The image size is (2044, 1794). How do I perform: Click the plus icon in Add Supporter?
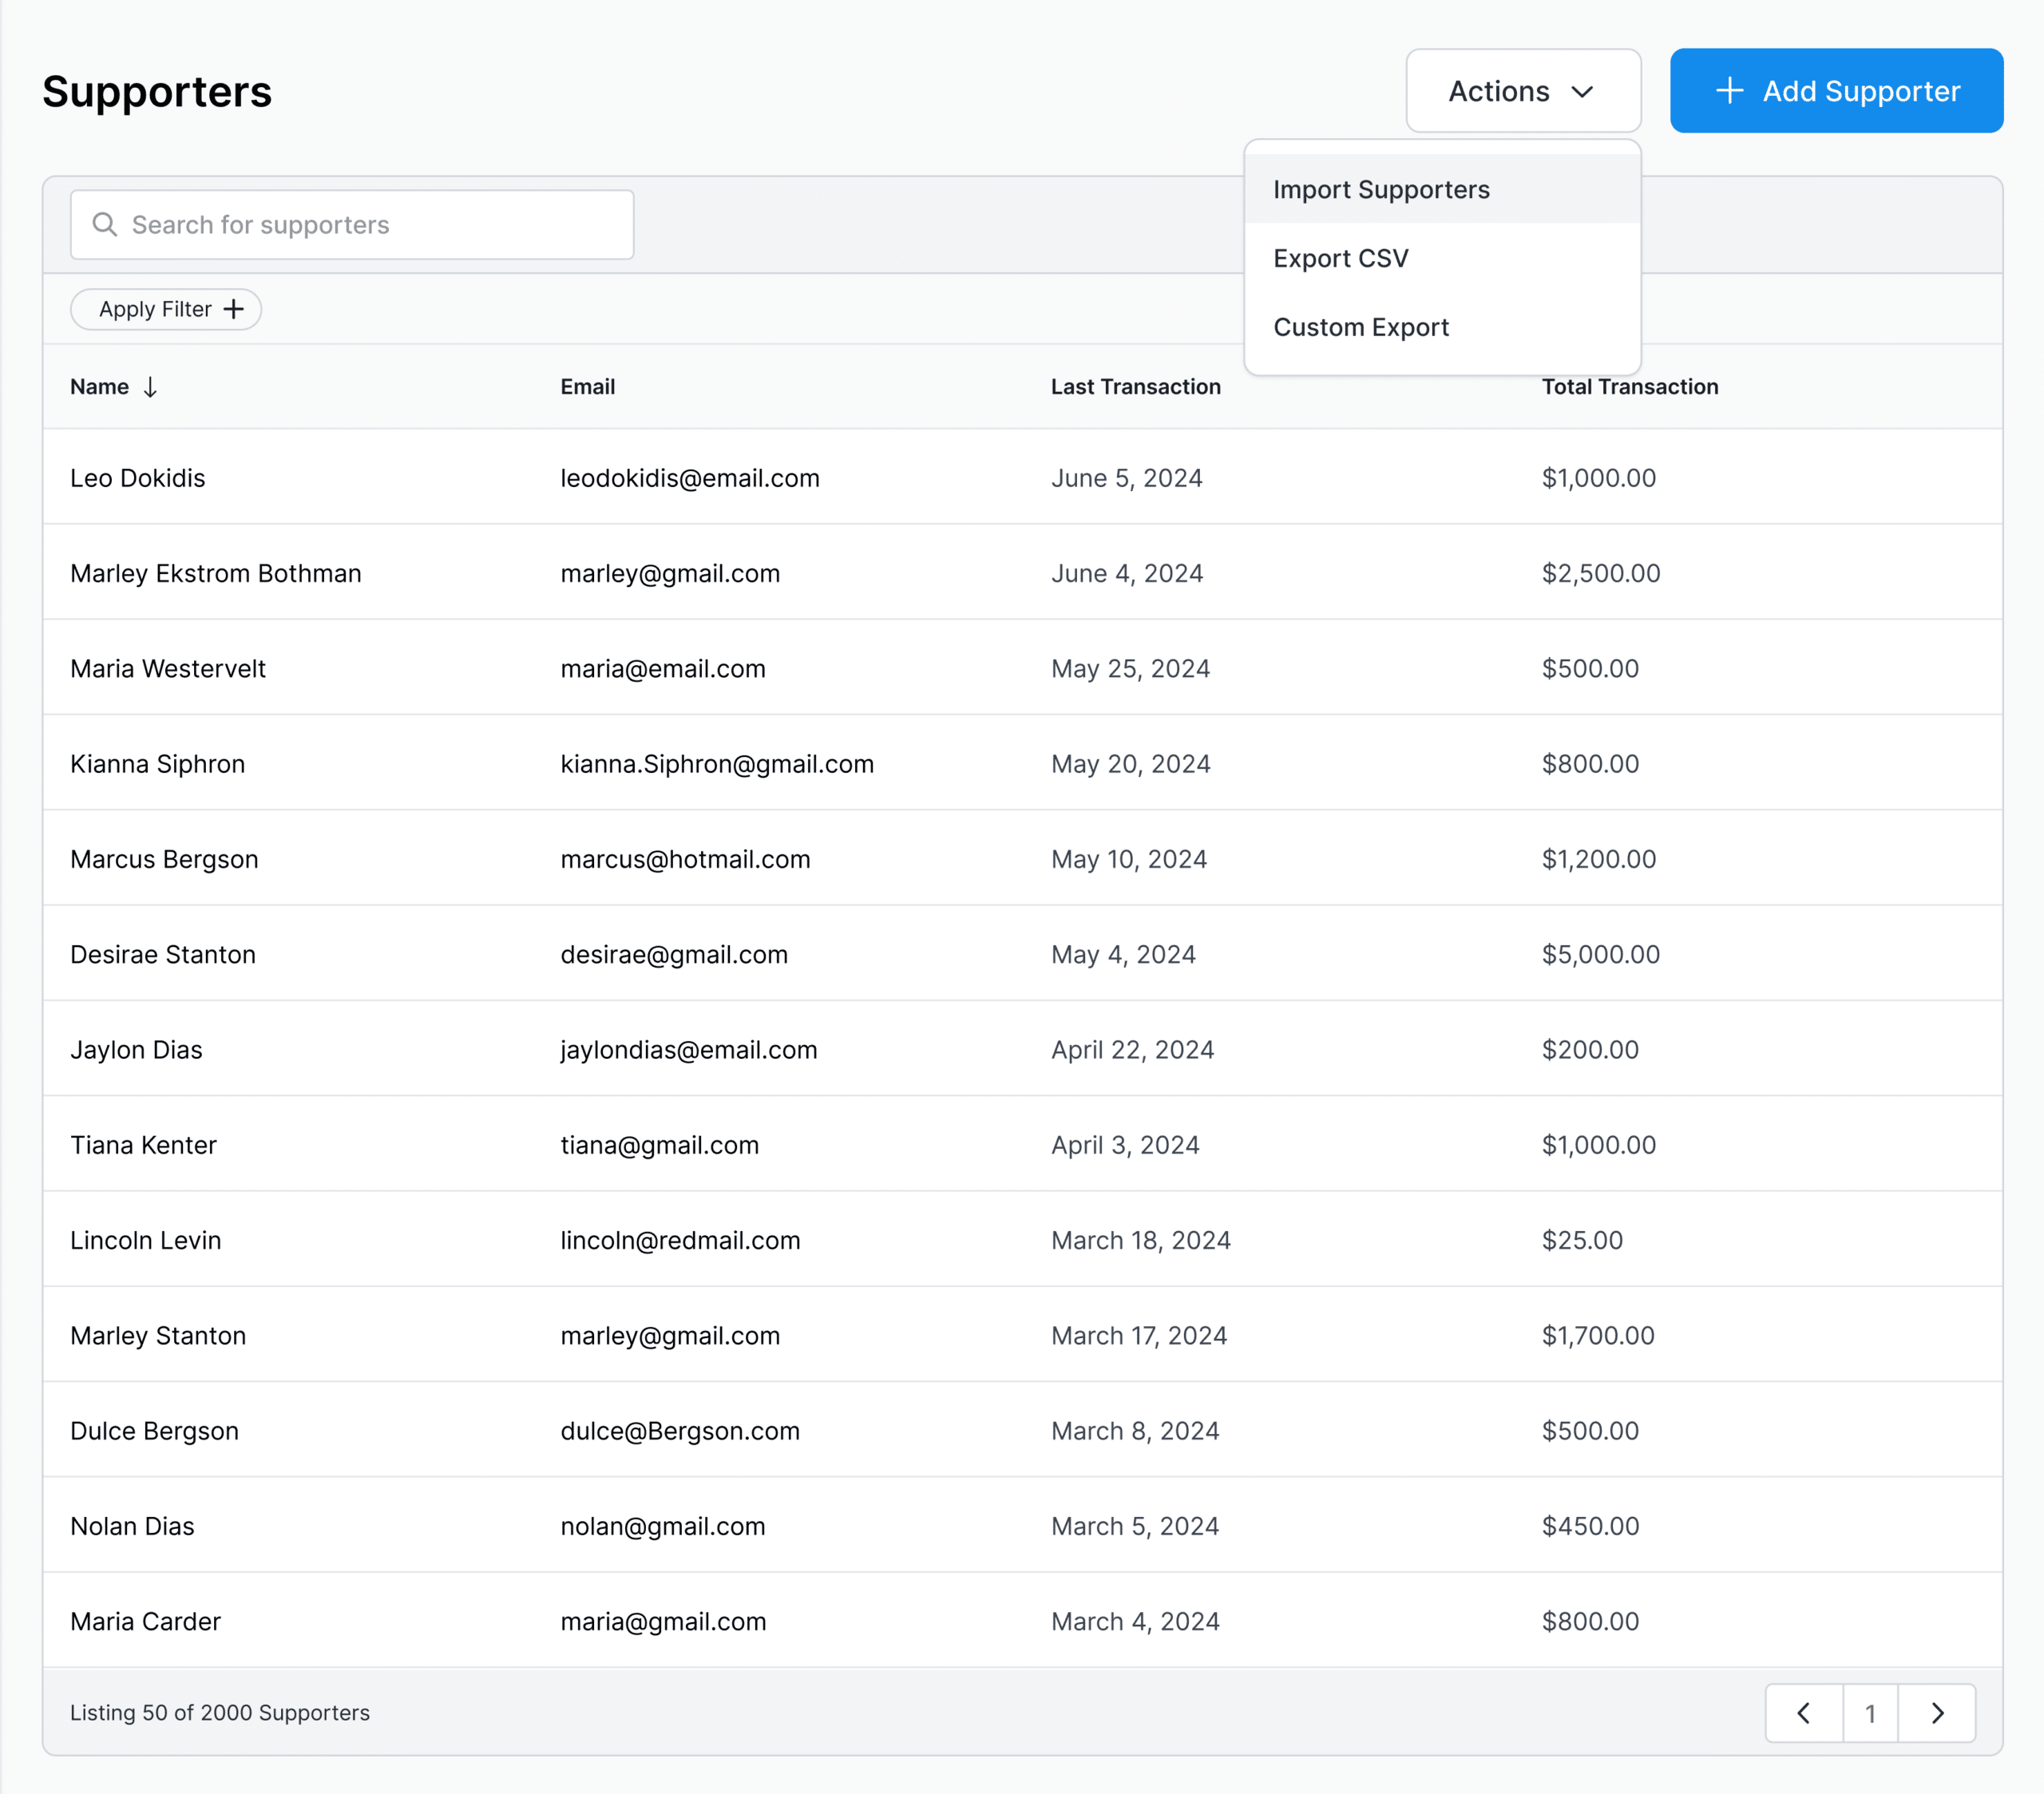coord(1729,91)
